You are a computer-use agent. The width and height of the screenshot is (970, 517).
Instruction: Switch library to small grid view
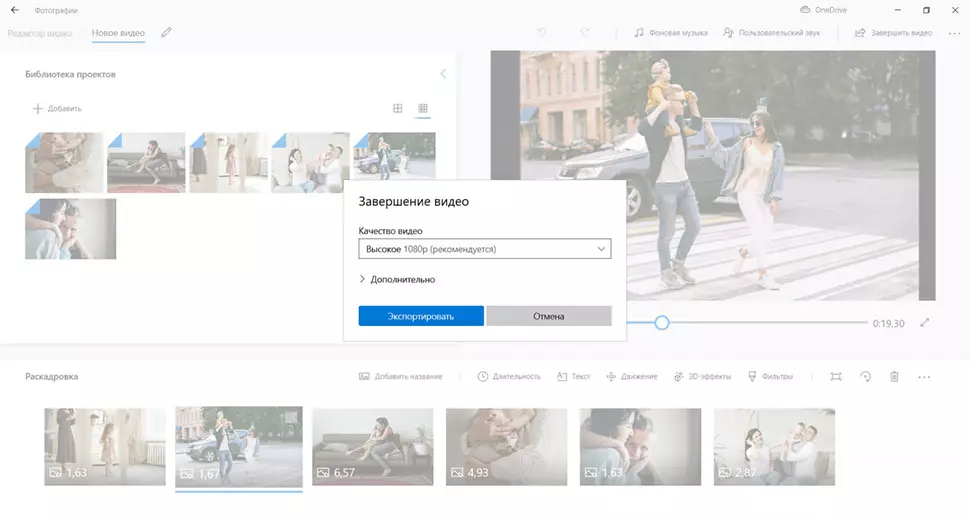click(x=423, y=108)
